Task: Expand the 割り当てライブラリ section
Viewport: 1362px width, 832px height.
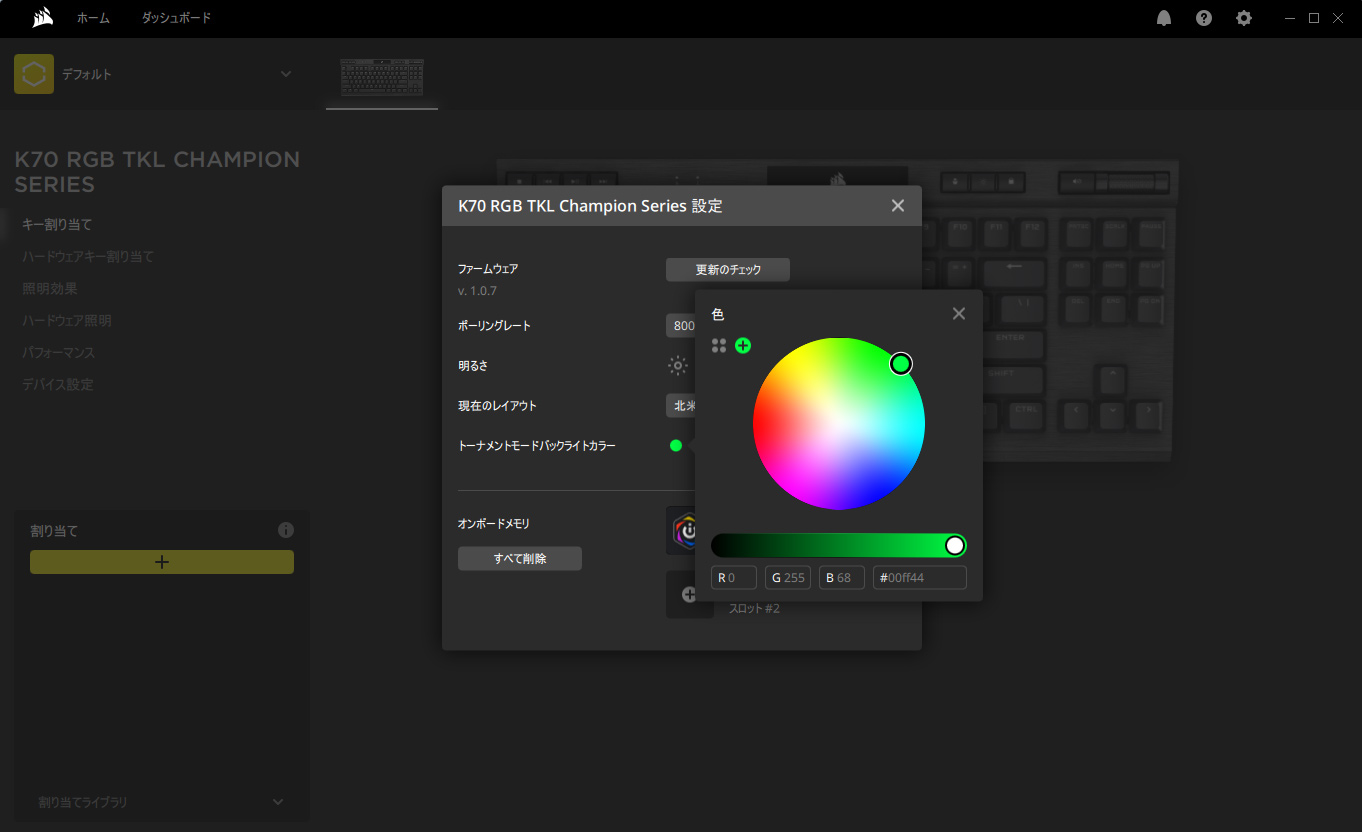Action: click(278, 802)
